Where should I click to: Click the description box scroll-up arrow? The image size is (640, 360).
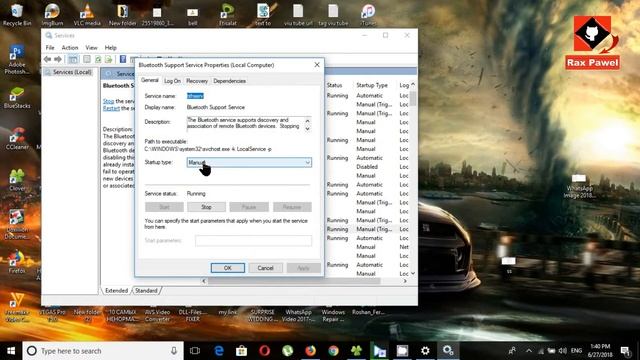tap(308, 121)
